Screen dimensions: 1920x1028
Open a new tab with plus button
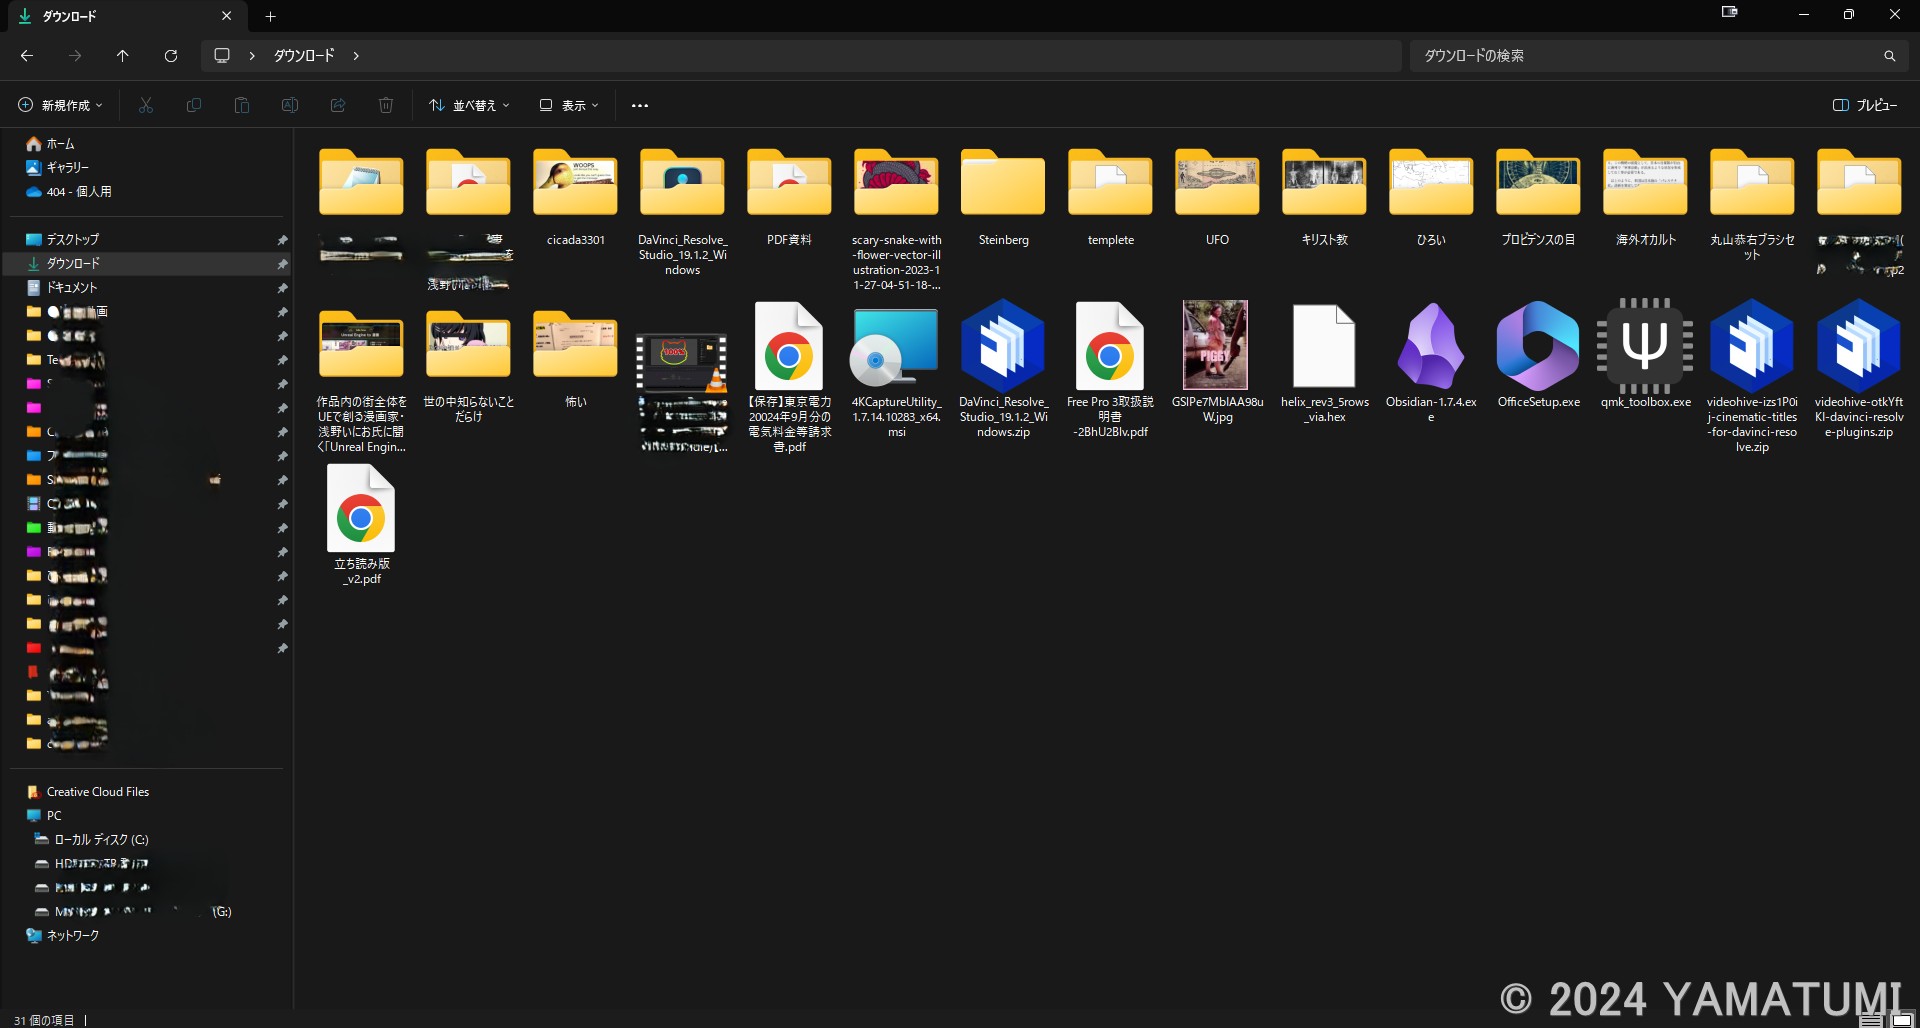[270, 16]
